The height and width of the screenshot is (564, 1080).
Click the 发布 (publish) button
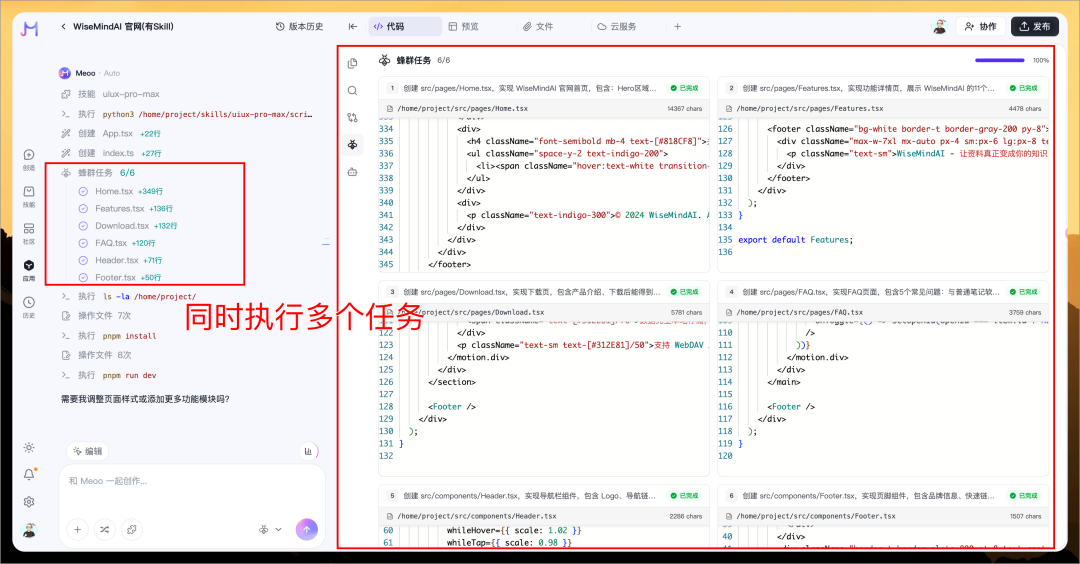(x=1035, y=26)
